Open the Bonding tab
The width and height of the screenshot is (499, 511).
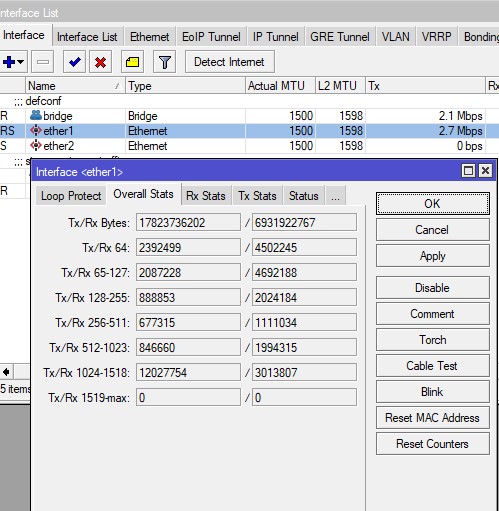pos(479,37)
